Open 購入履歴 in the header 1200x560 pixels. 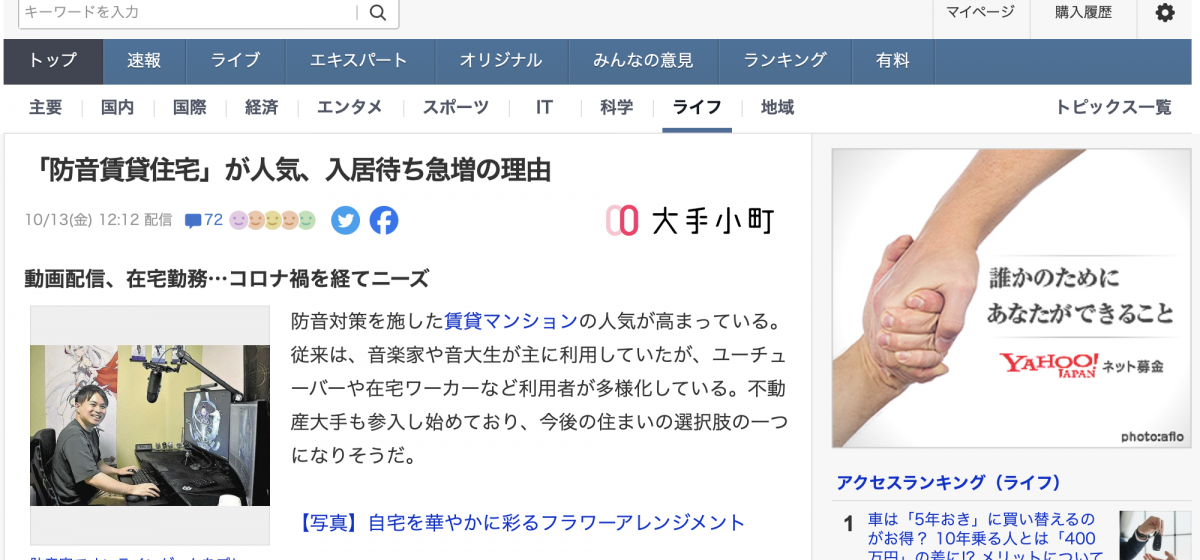click(x=1083, y=12)
